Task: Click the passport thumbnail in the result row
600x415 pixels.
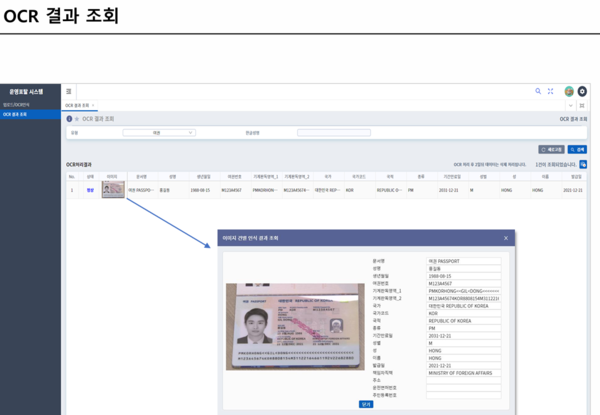Action: (x=113, y=189)
